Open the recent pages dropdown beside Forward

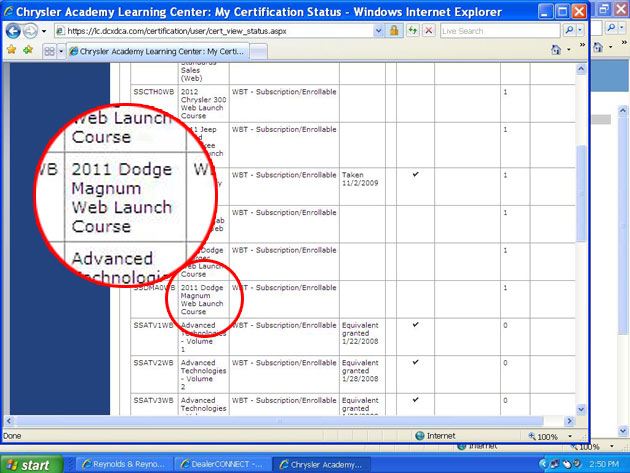[44, 31]
